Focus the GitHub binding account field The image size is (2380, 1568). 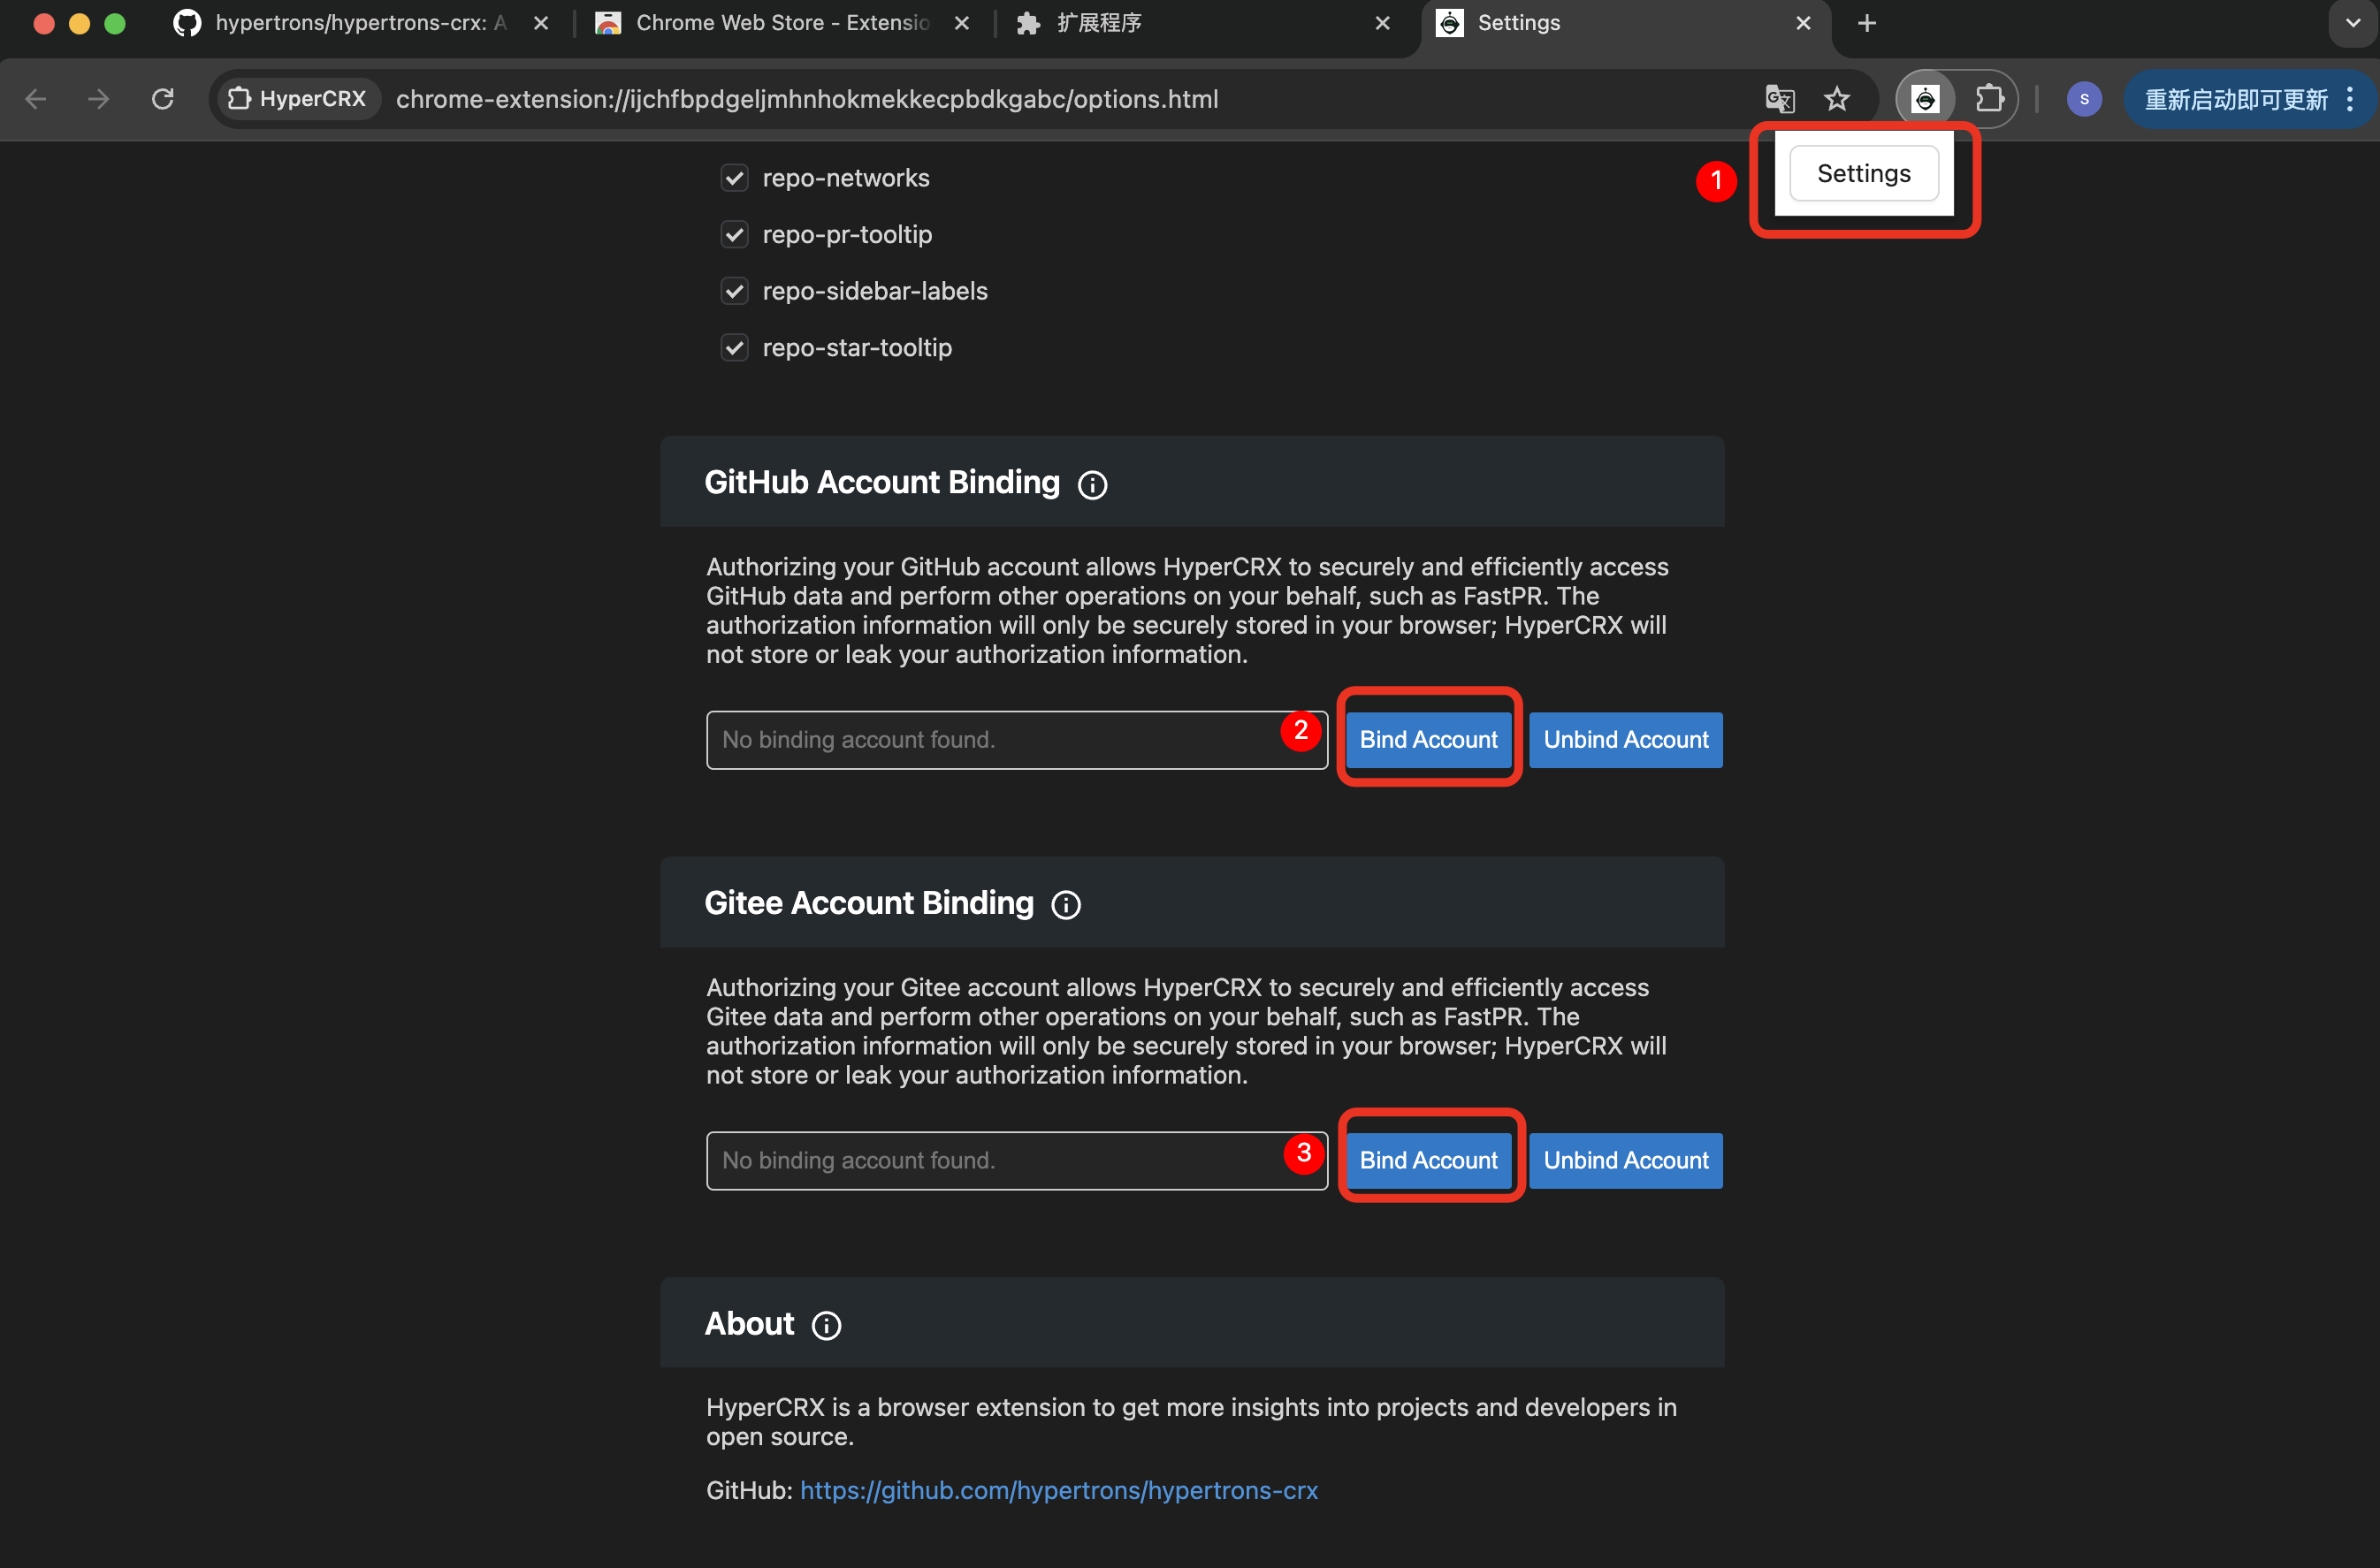click(1017, 740)
